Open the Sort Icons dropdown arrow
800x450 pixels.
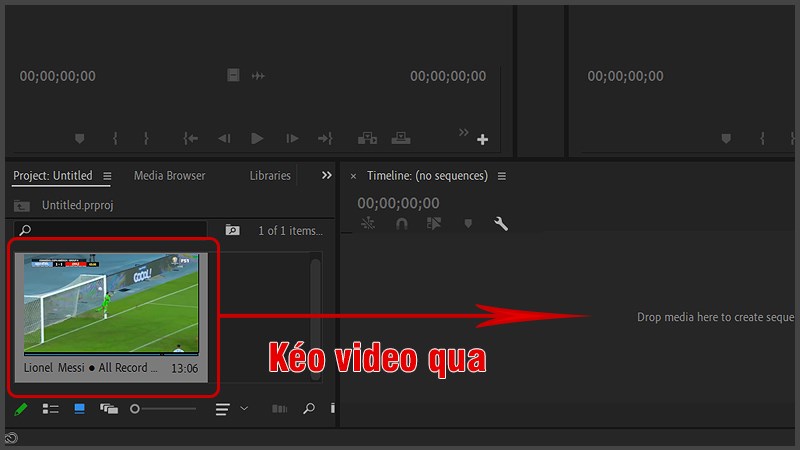point(244,409)
